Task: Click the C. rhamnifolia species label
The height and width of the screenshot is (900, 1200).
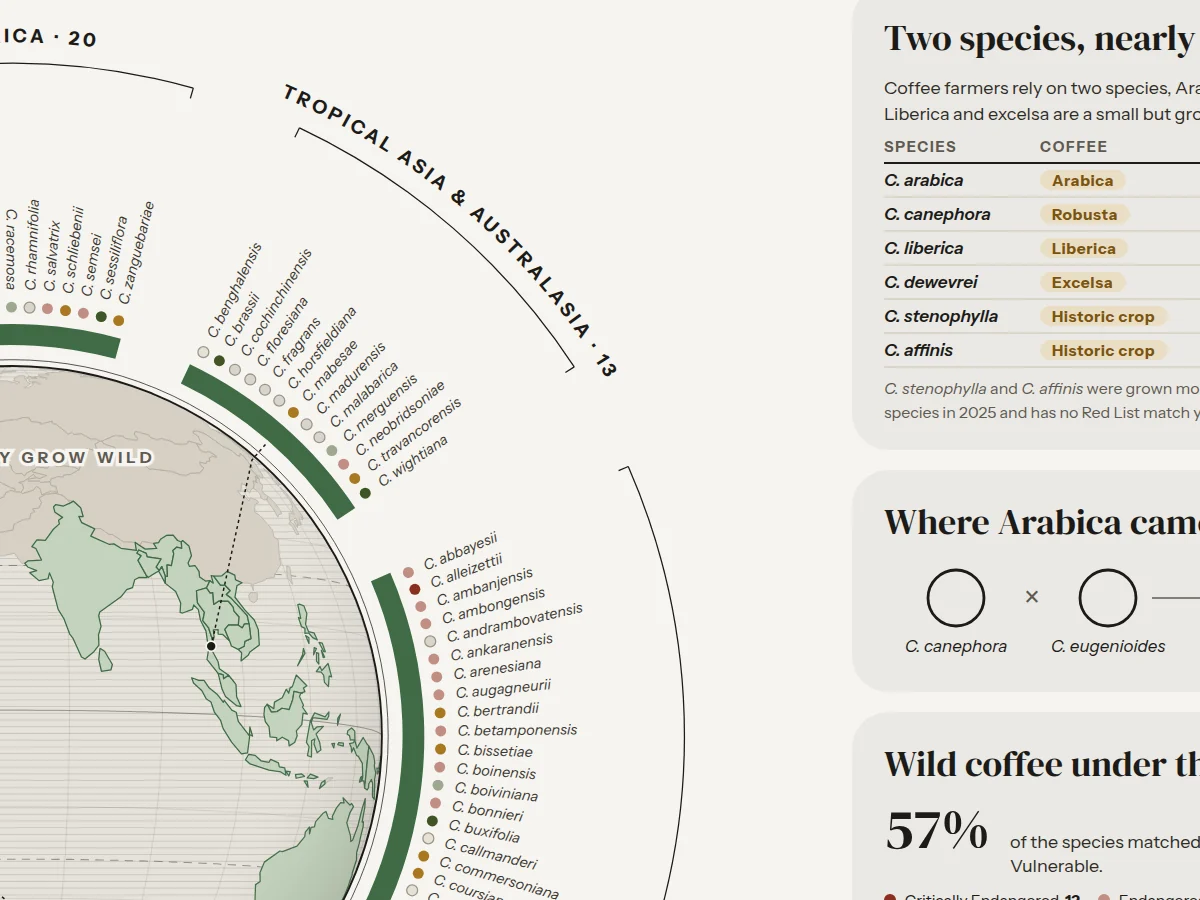Action: [32, 244]
